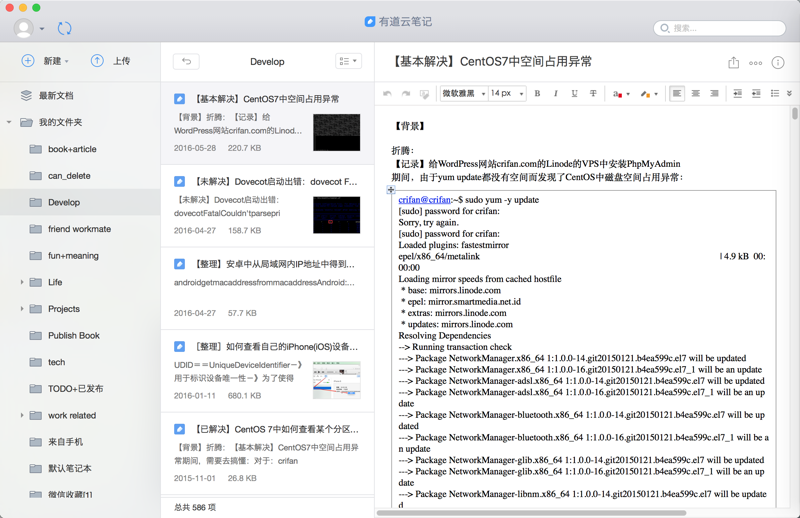Click the redo icon in the editor toolbar
The image size is (800, 518).
[406, 93]
